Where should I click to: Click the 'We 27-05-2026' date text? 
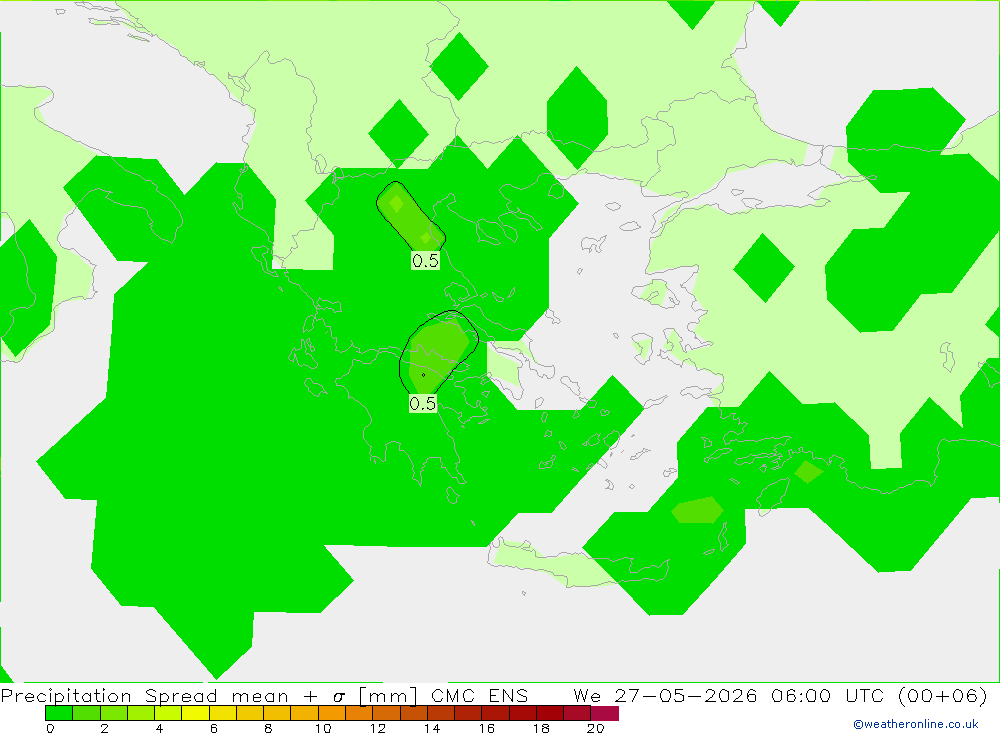(665, 695)
